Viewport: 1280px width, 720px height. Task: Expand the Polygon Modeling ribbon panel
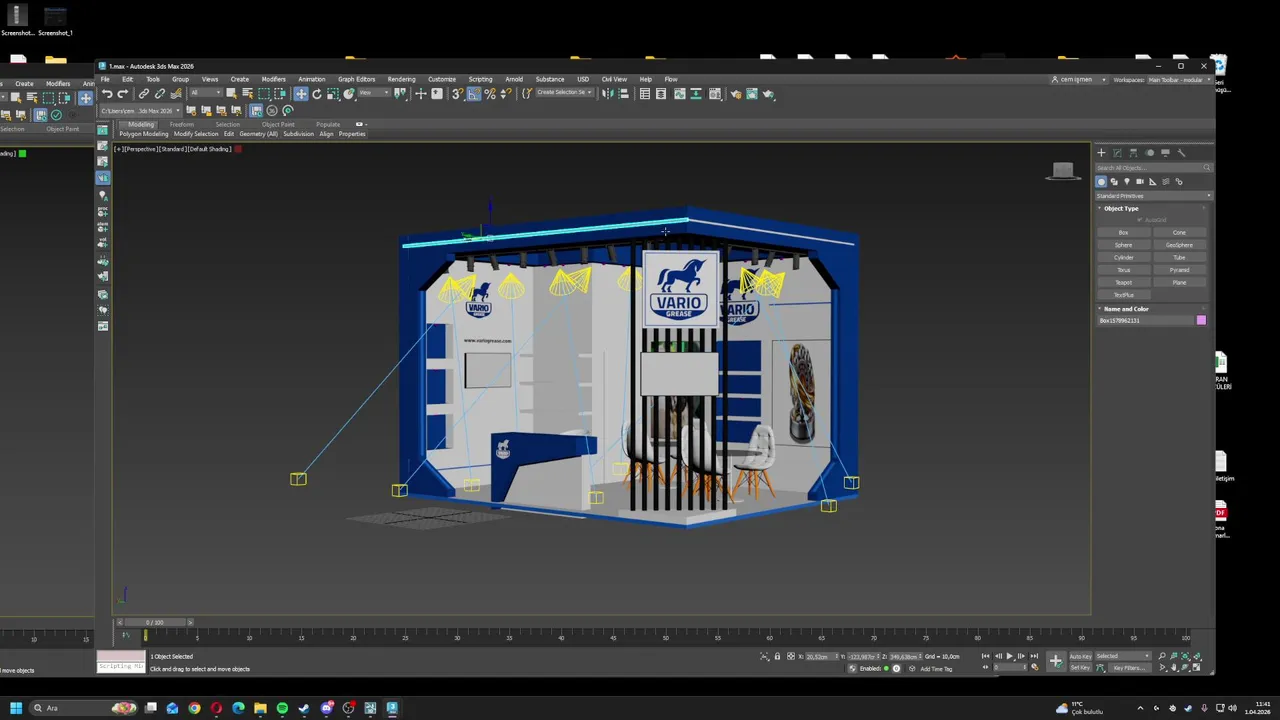coord(144,134)
